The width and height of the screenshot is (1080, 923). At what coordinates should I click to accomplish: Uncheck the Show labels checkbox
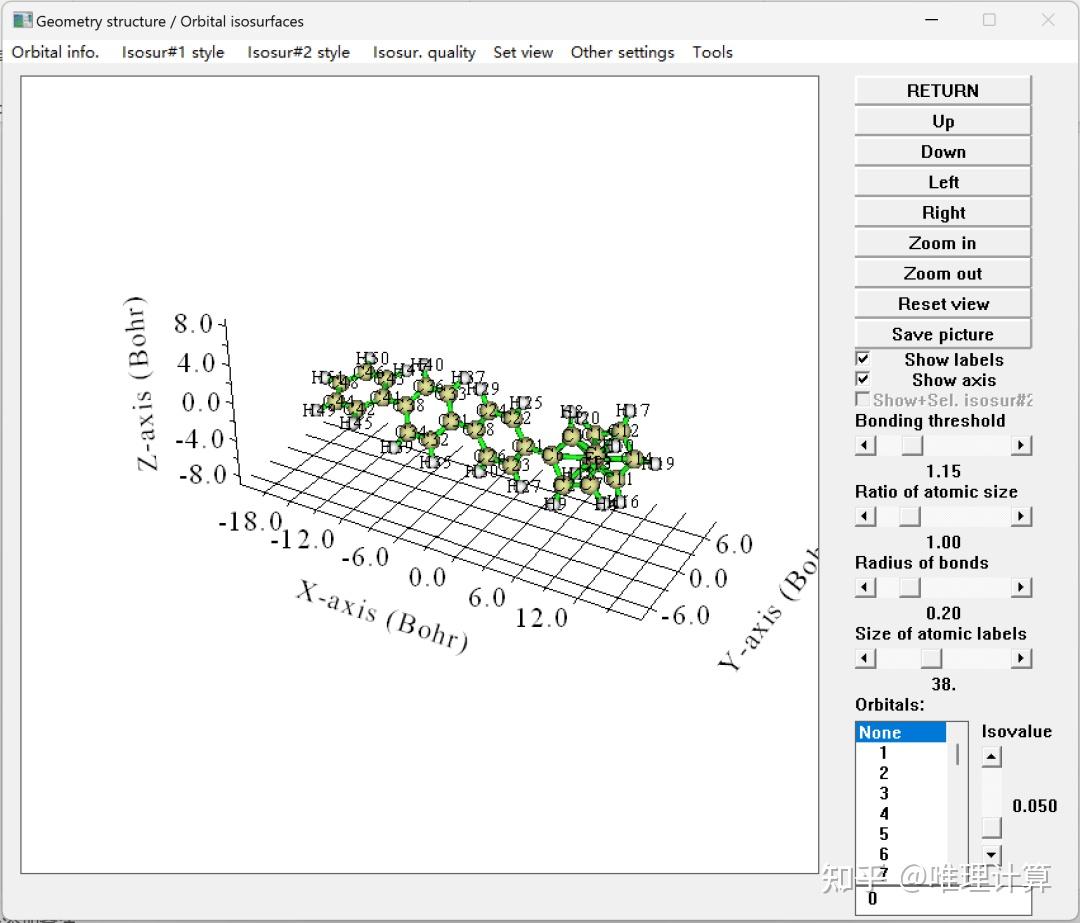(863, 359)
